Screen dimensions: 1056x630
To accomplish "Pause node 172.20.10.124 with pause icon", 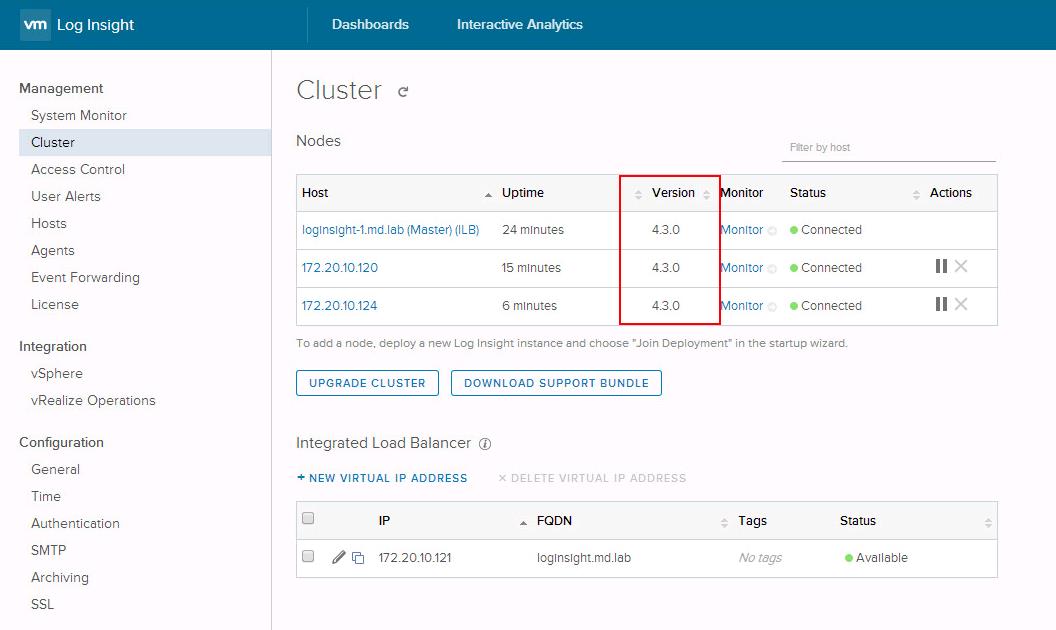I will pos(941,304).
